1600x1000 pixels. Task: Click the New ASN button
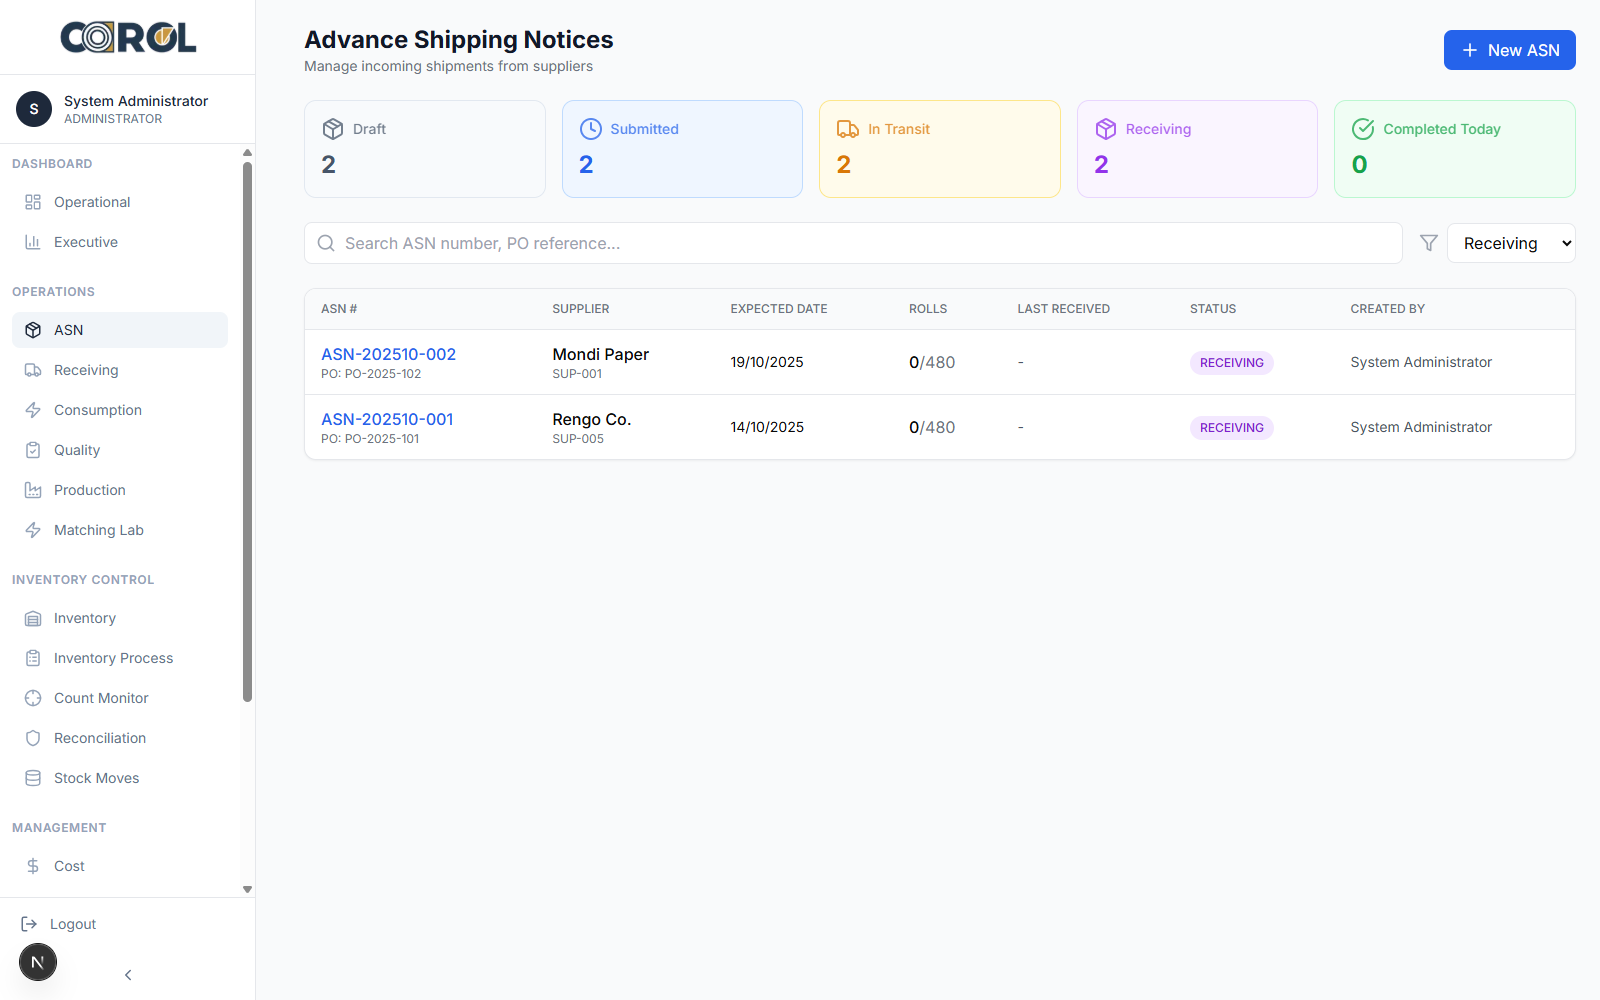pos(1509,50)
